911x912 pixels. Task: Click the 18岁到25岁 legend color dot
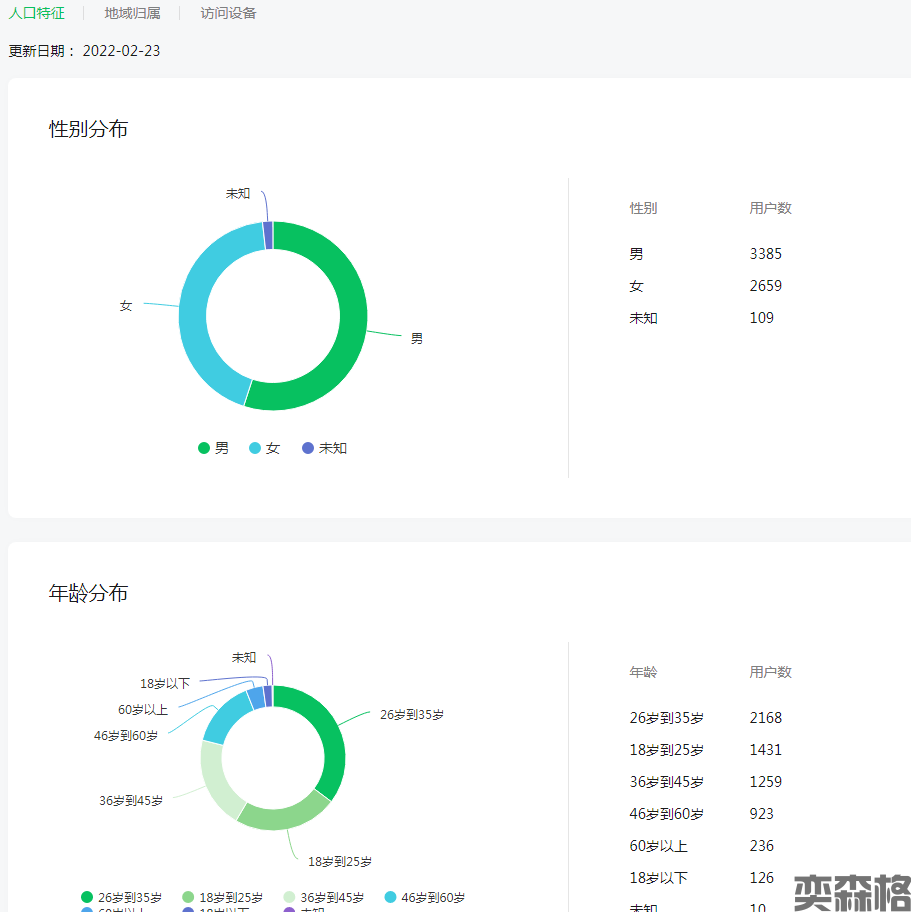coord(188,898)
